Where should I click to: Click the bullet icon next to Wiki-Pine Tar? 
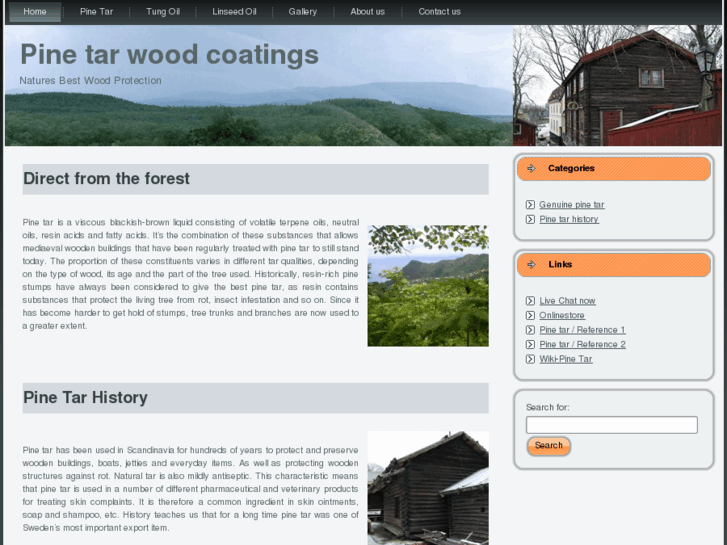(x=530, y=359)
